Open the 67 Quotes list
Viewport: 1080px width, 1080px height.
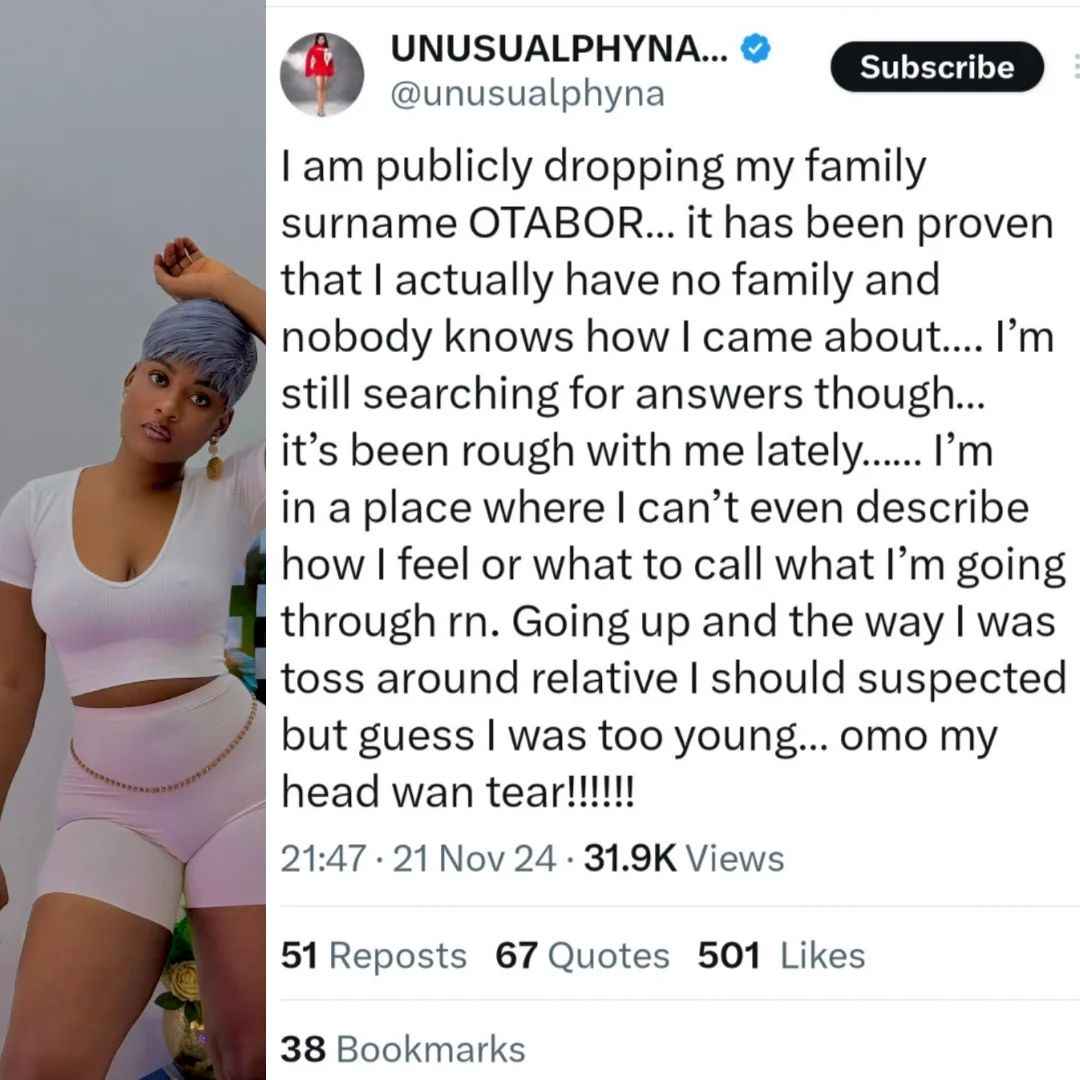pyautogui.click(x=583, y=956)
